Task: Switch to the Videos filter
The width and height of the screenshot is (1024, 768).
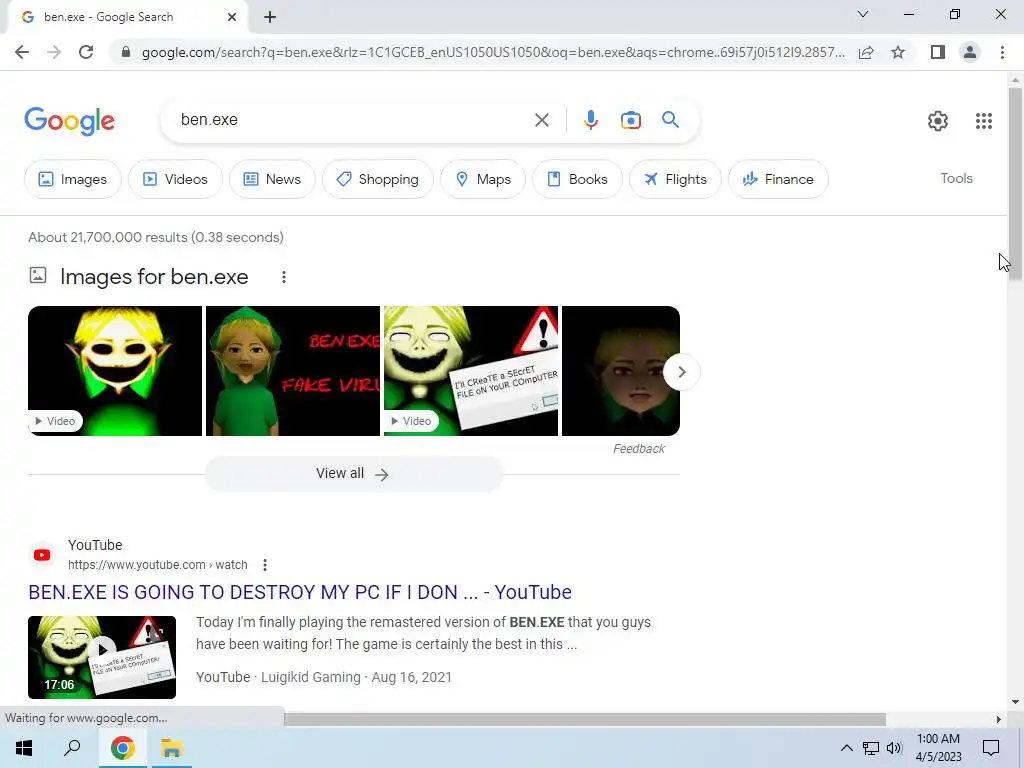Action: (175, 179)
